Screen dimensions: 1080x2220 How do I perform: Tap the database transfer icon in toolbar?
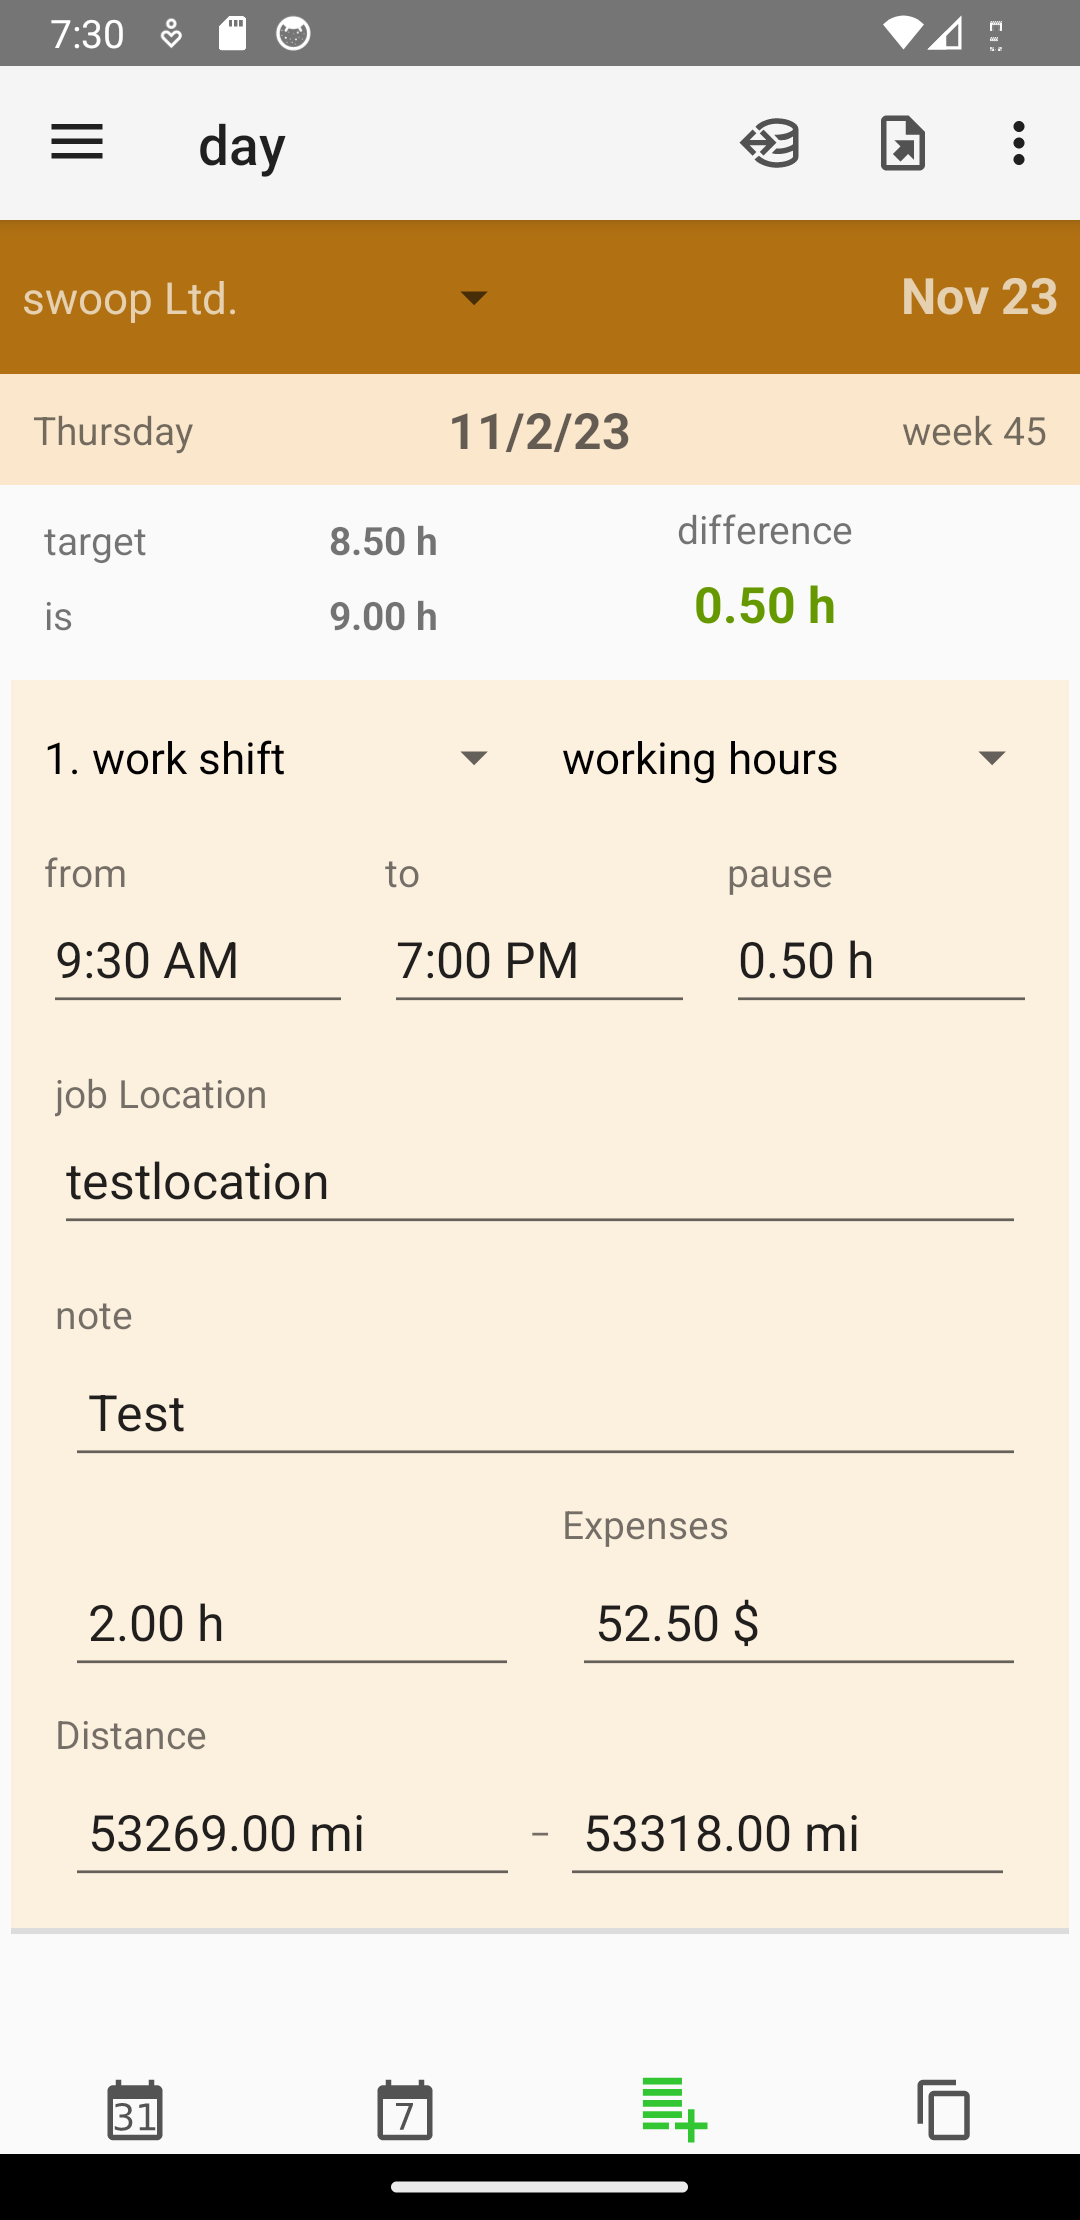pos(770,143)
